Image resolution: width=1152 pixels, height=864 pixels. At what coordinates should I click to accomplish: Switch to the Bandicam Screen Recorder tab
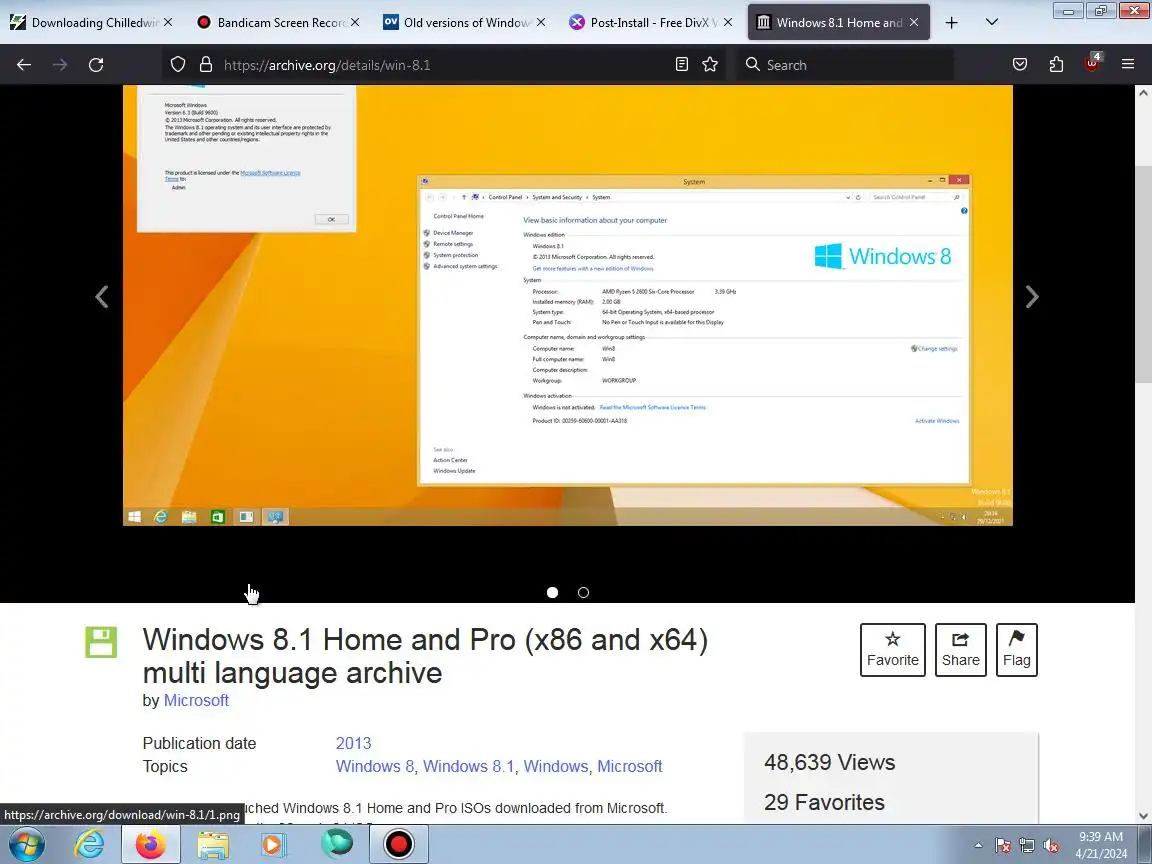279,22
